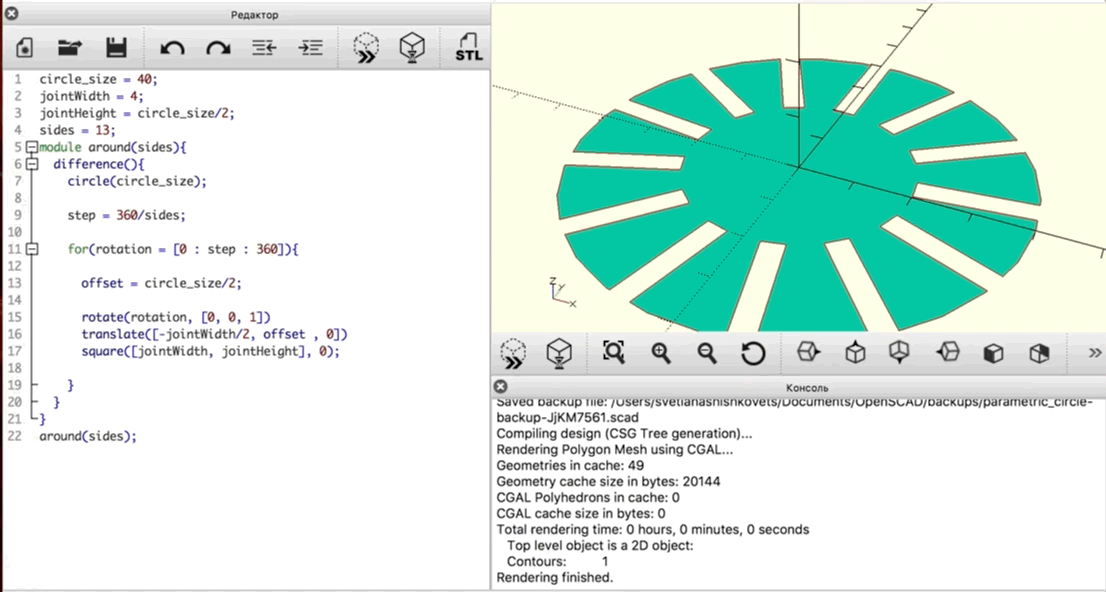Click the line 'step = 360/sides;'

click(127, 215)
